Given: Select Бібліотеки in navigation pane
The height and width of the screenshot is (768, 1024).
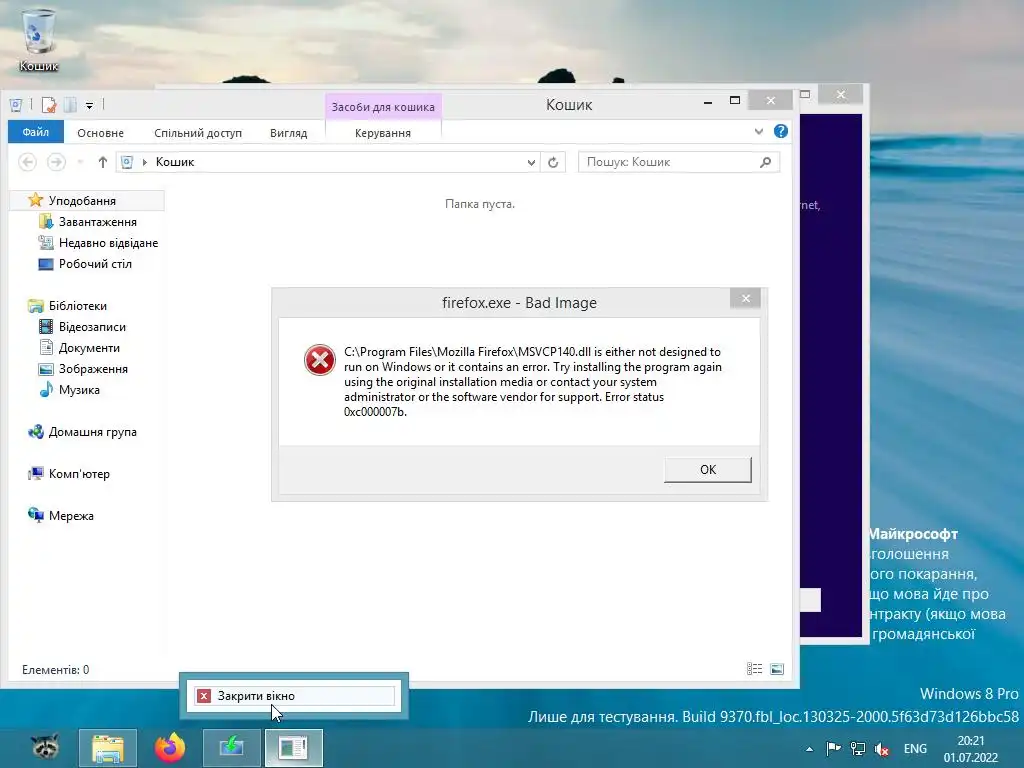Looking at the screenshot, I should point(77,306).
